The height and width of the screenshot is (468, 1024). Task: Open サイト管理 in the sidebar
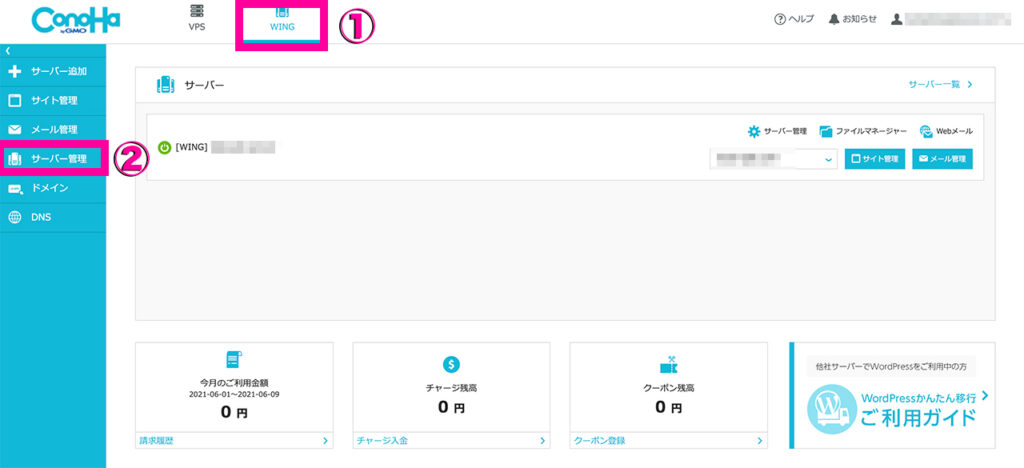point(53,101)
